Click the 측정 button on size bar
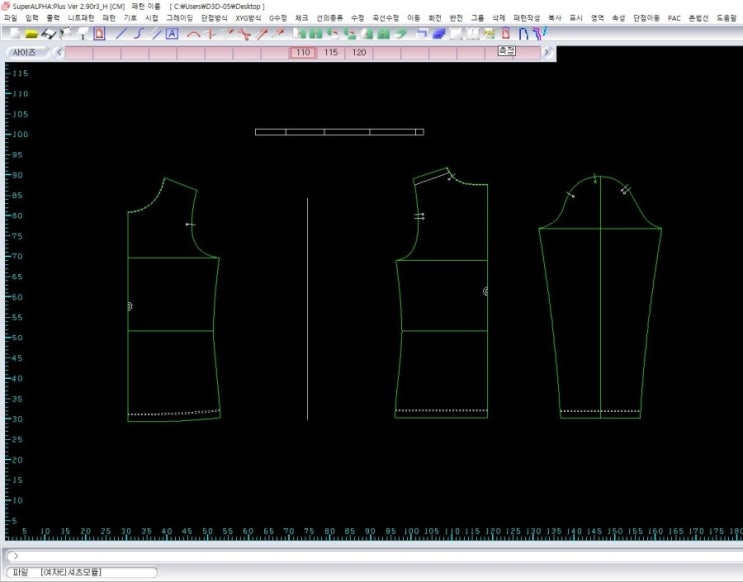Viewport: 743px width, 582px height. [506, 52]
